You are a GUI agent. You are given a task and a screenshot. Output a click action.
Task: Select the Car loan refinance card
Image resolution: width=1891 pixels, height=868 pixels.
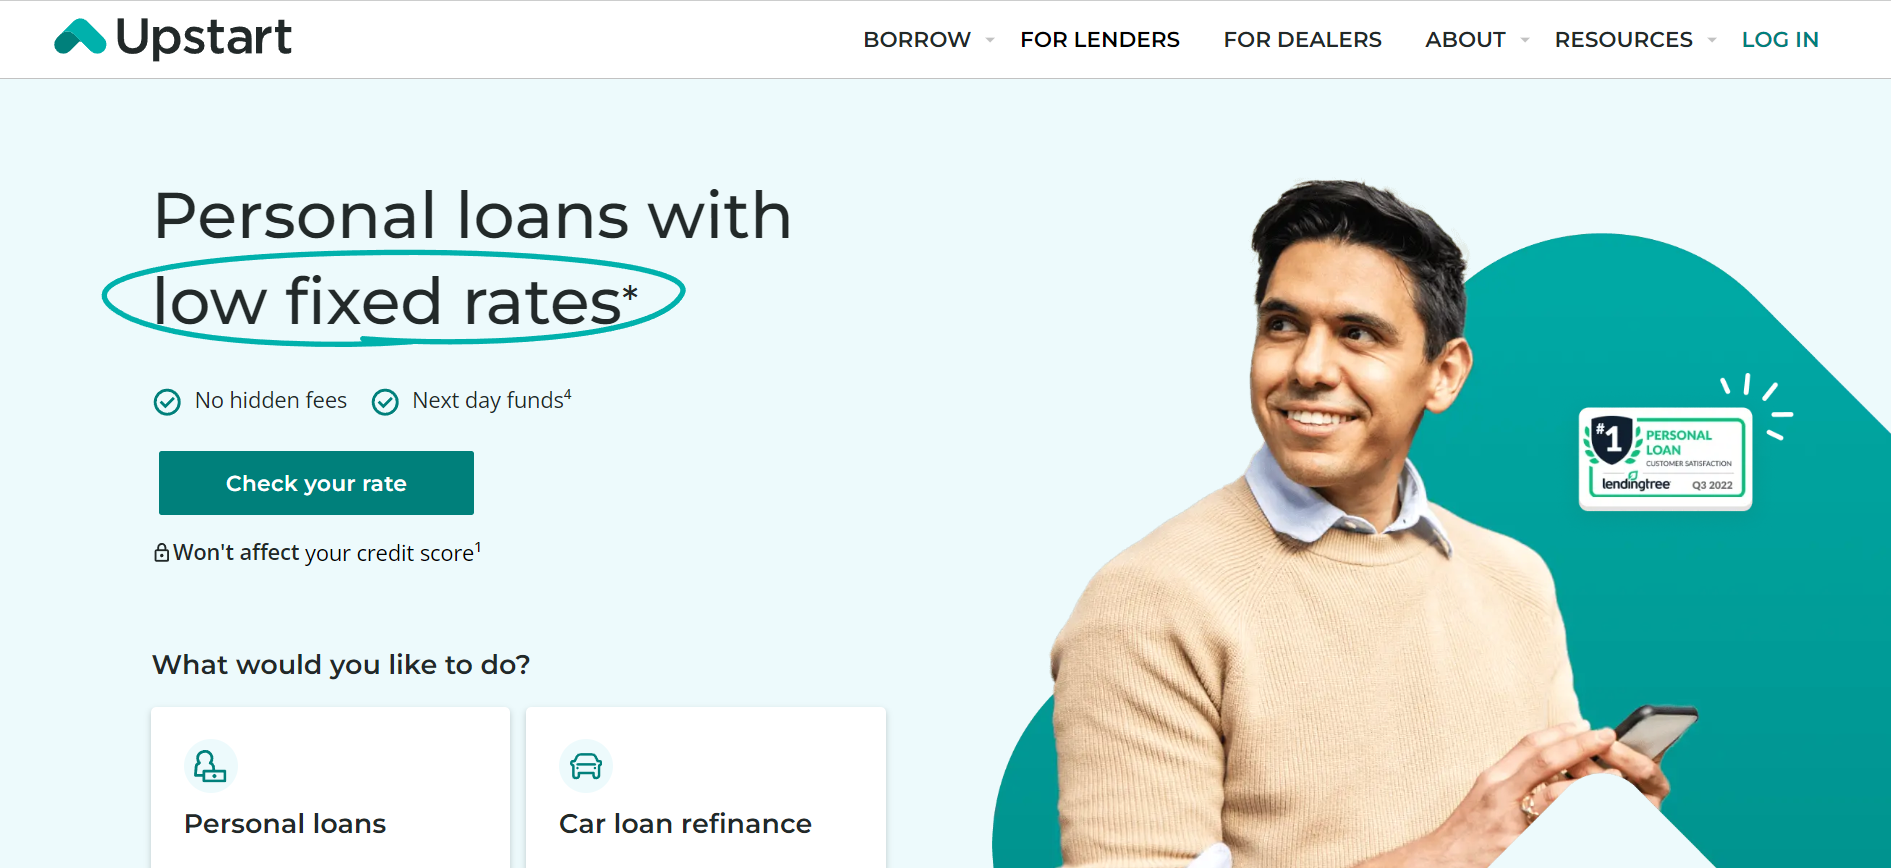[706, 788]
